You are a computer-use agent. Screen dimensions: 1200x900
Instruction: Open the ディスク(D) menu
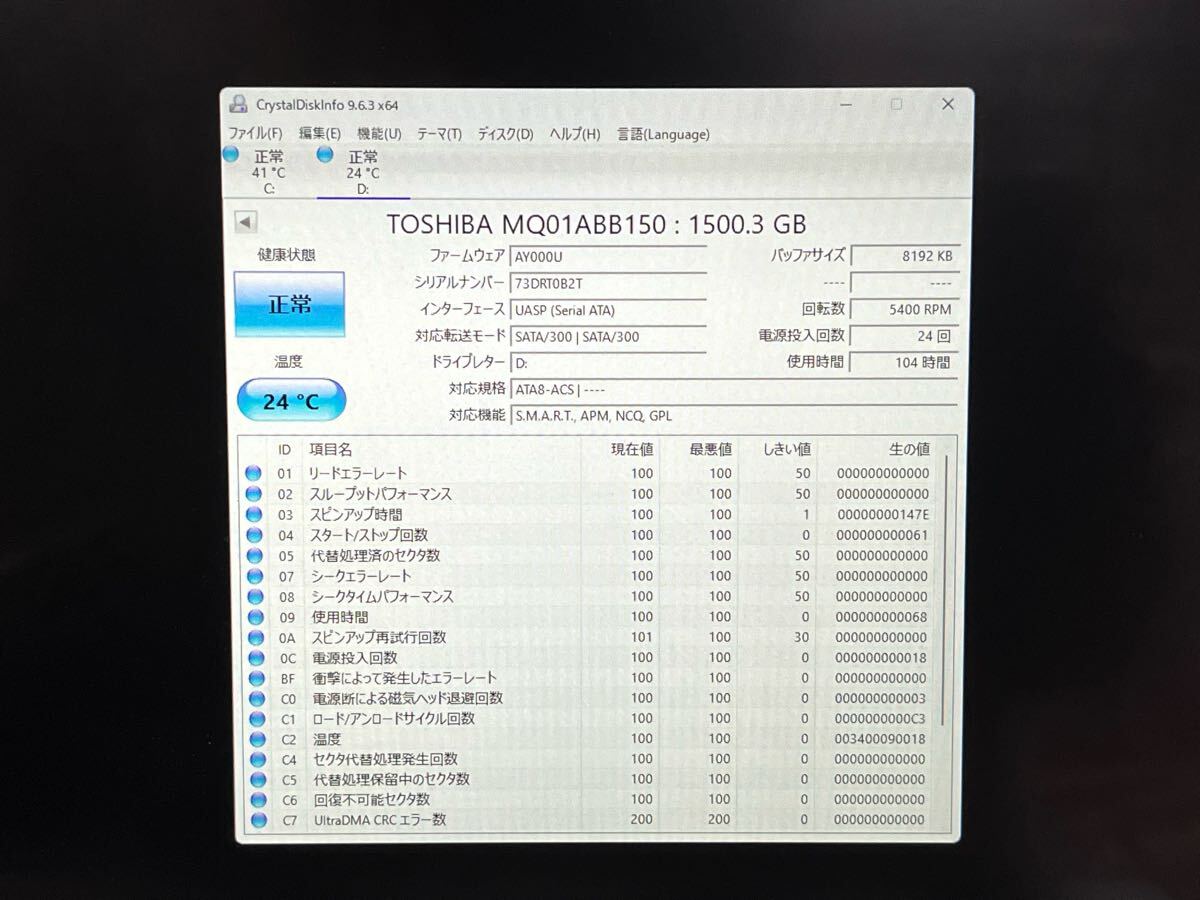pos(505,134)
